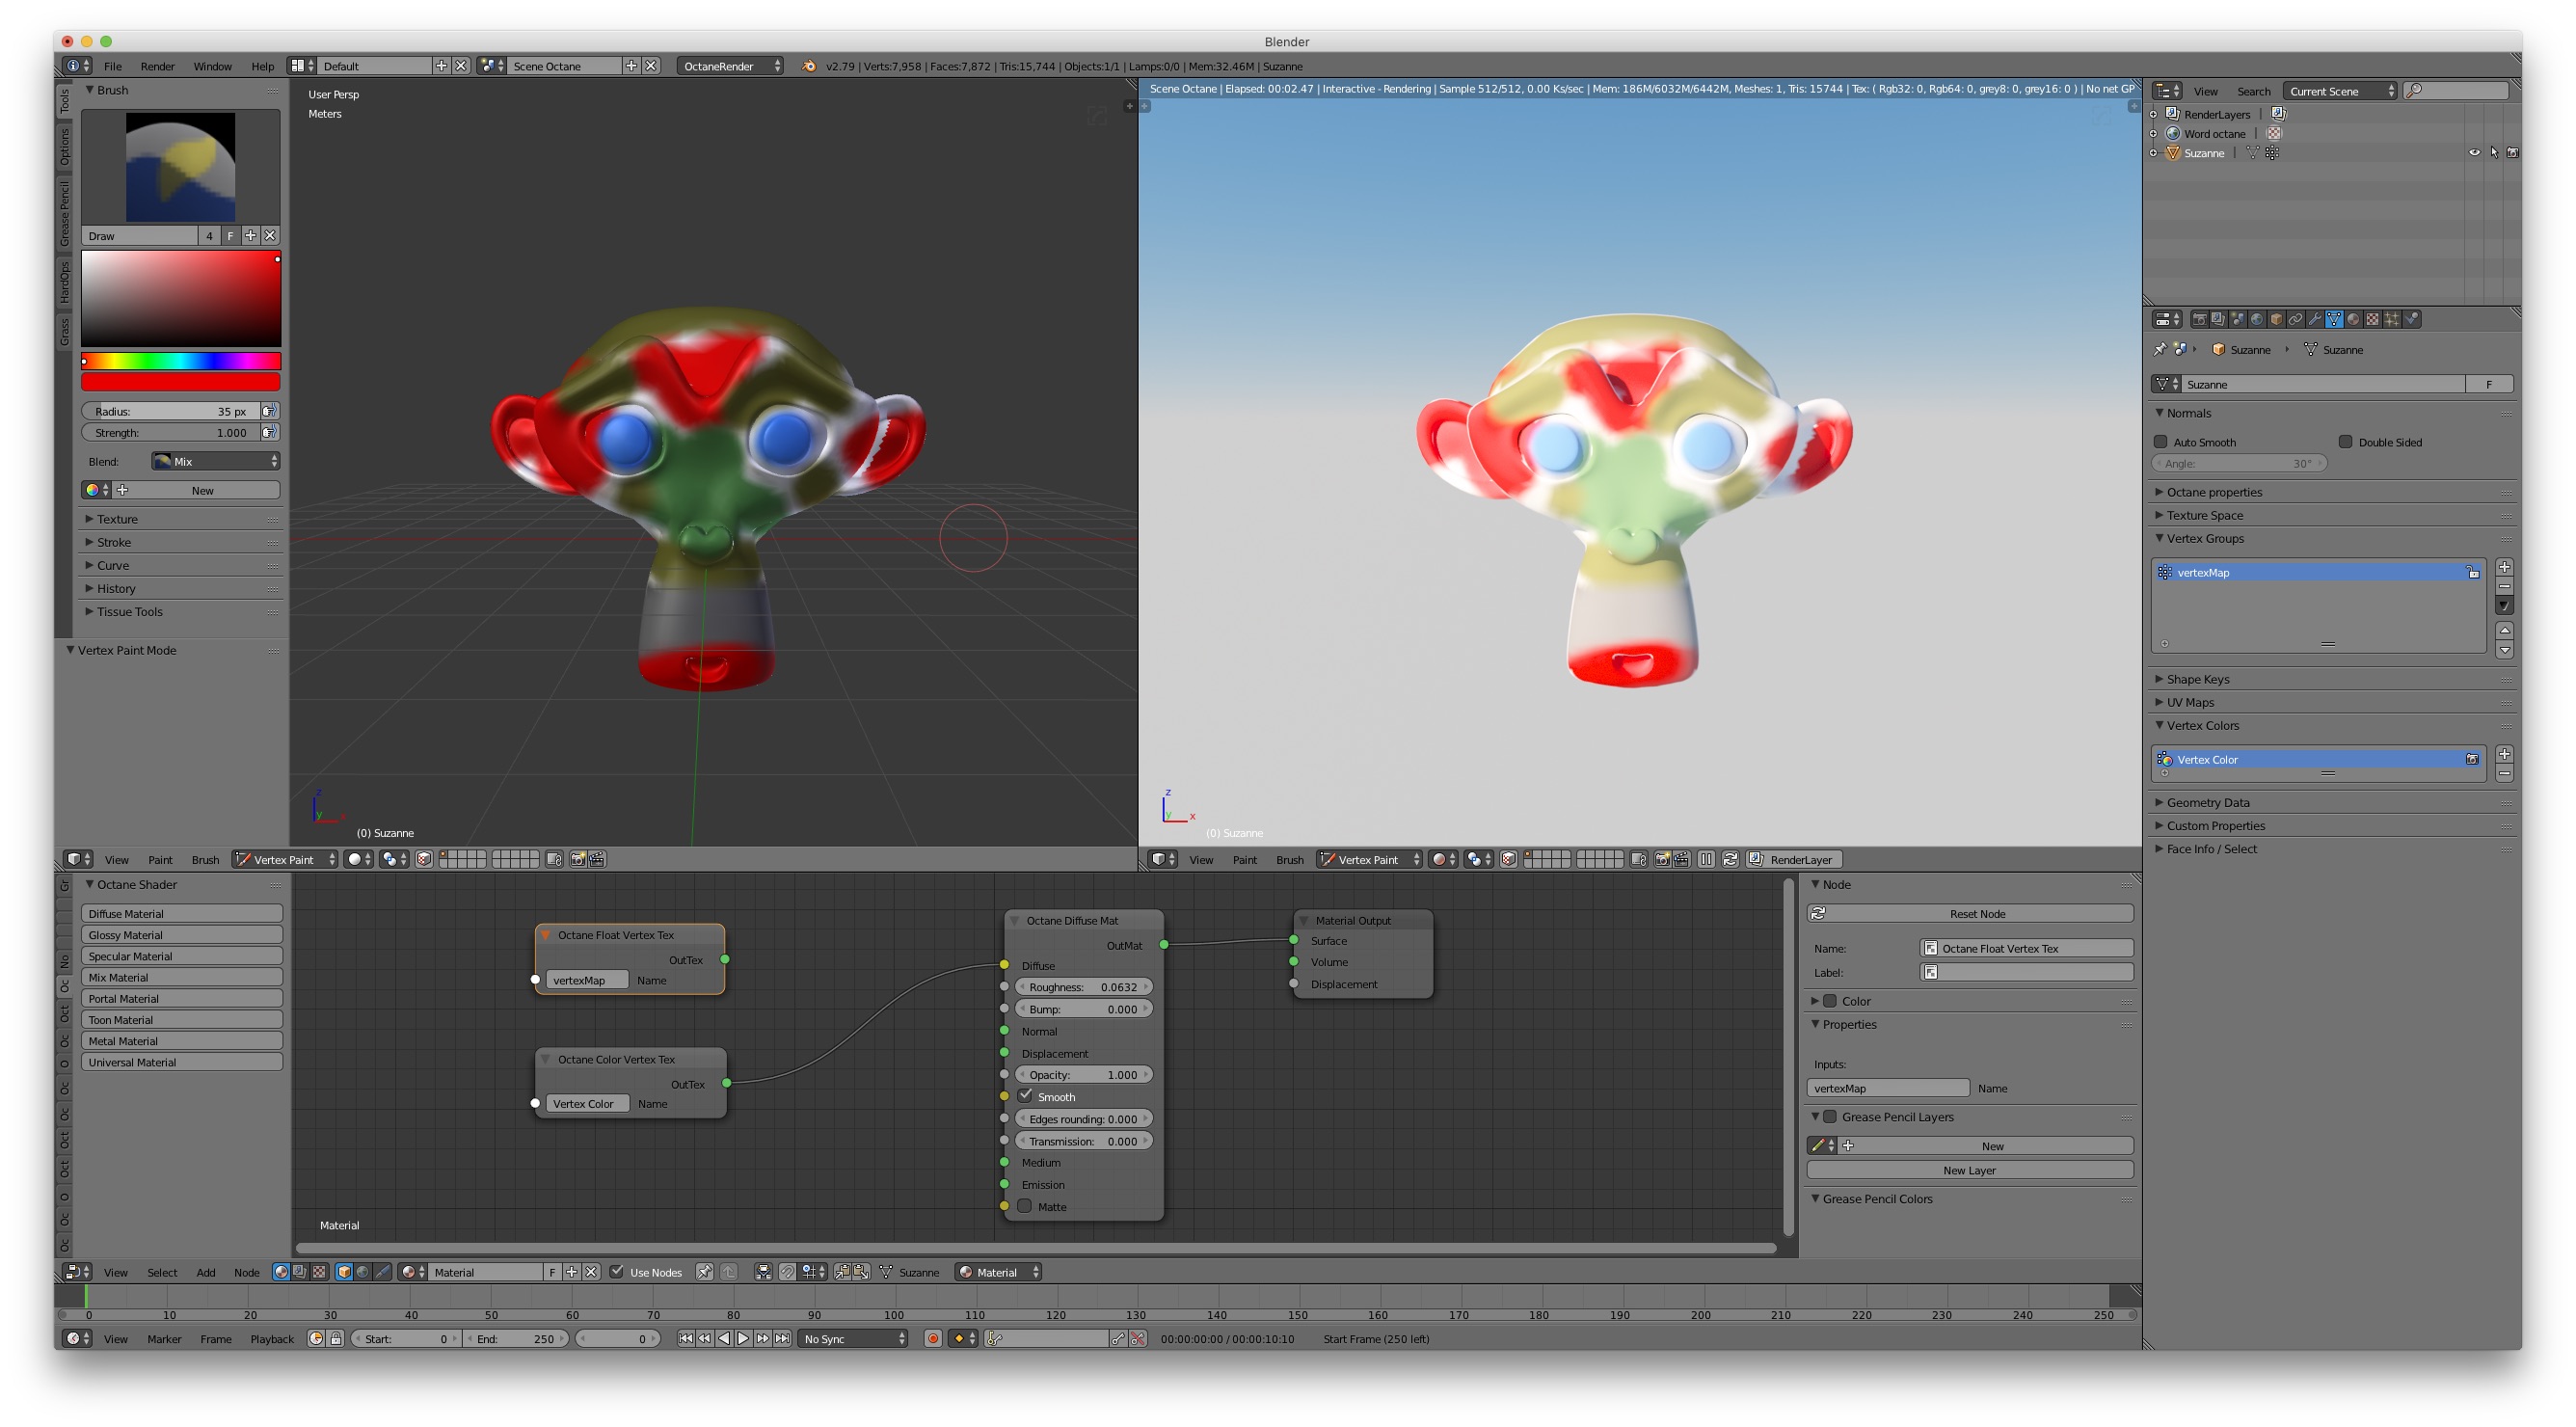The width and height of the screenshot is (2576, 1427).
Task: Click the Glossy Material button
Action: click(181, 935)
